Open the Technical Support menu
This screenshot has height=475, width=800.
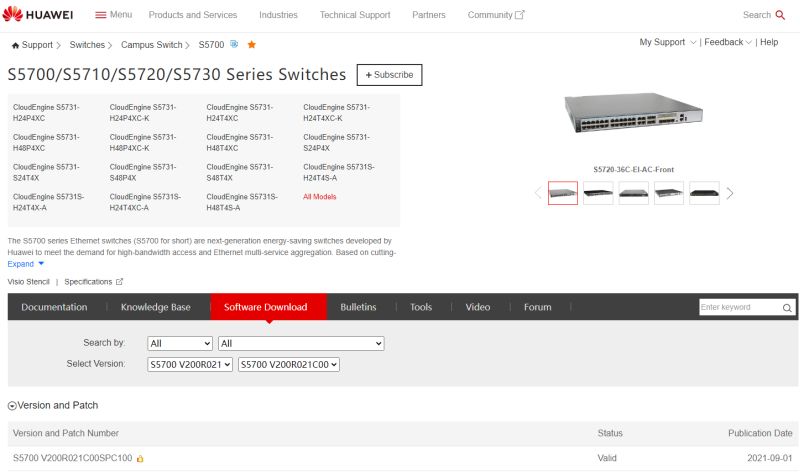point(355,15)
